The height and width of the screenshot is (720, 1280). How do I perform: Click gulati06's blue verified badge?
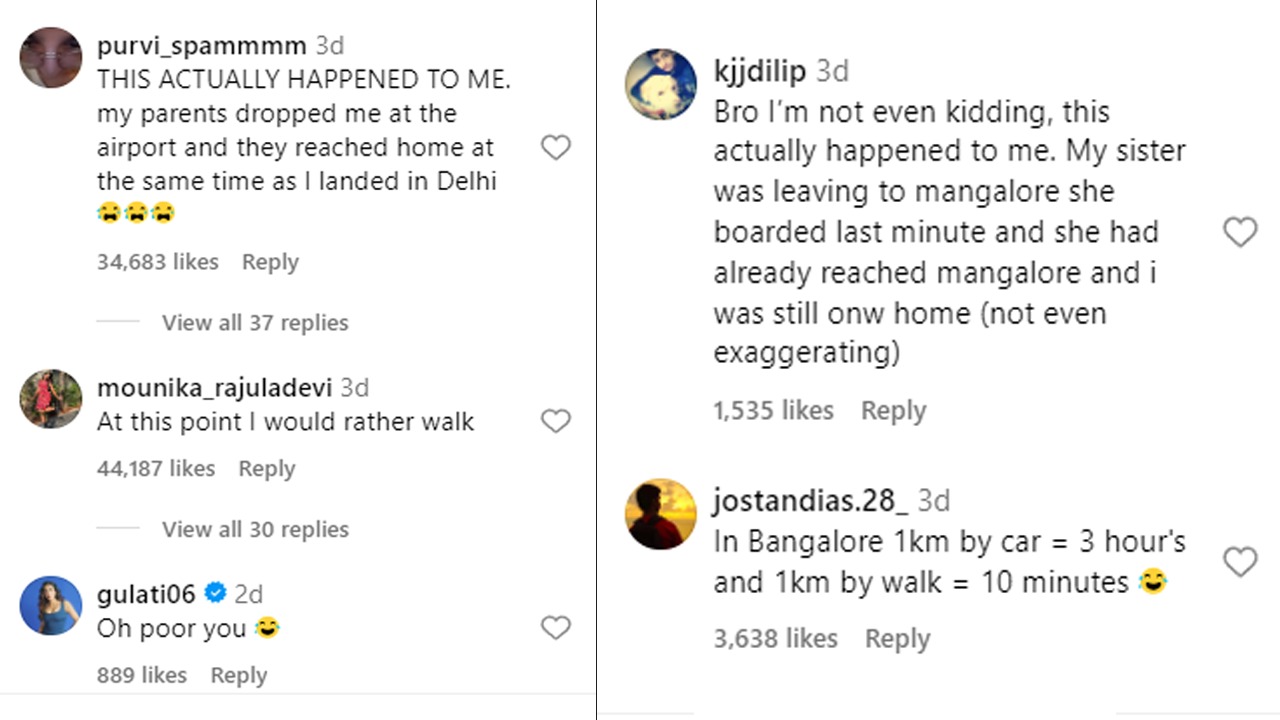[215, 594]
